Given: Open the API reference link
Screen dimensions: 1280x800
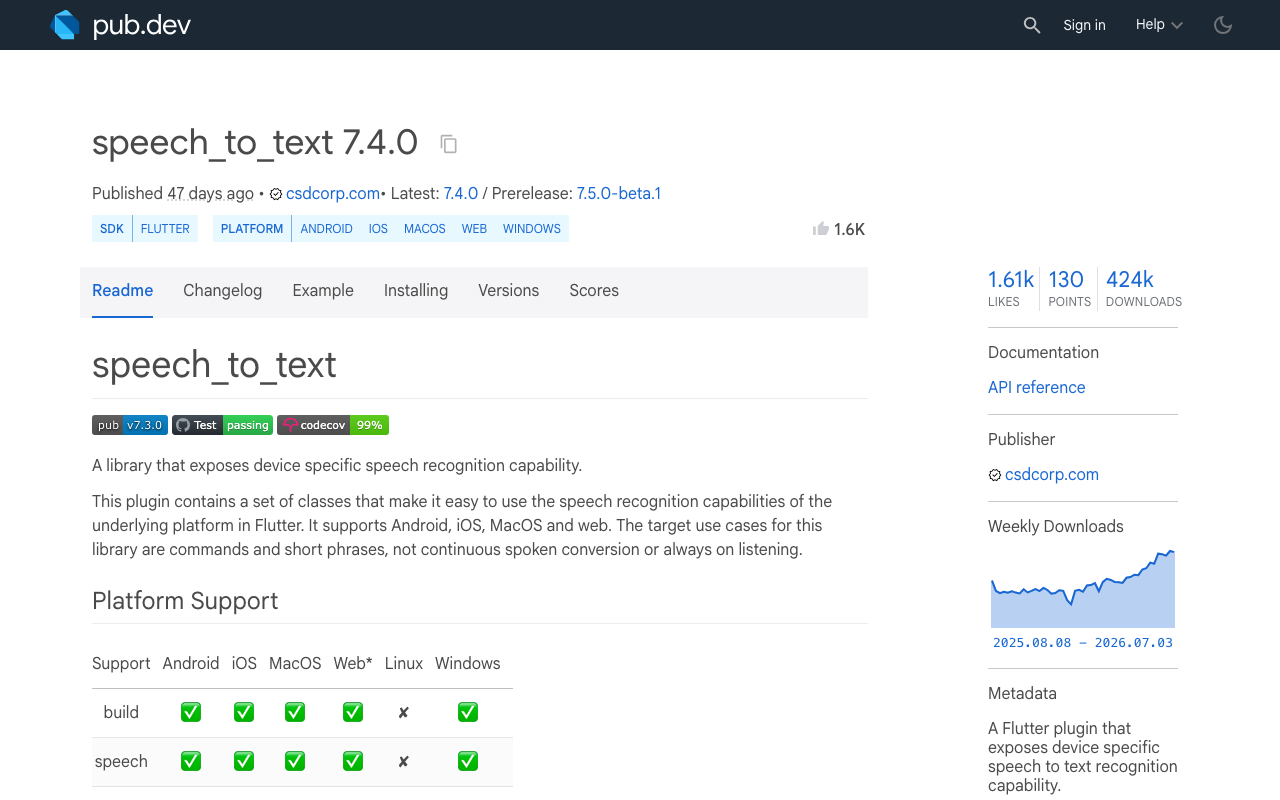Looking at the screenshot, I should click(x=1036, y=388).
